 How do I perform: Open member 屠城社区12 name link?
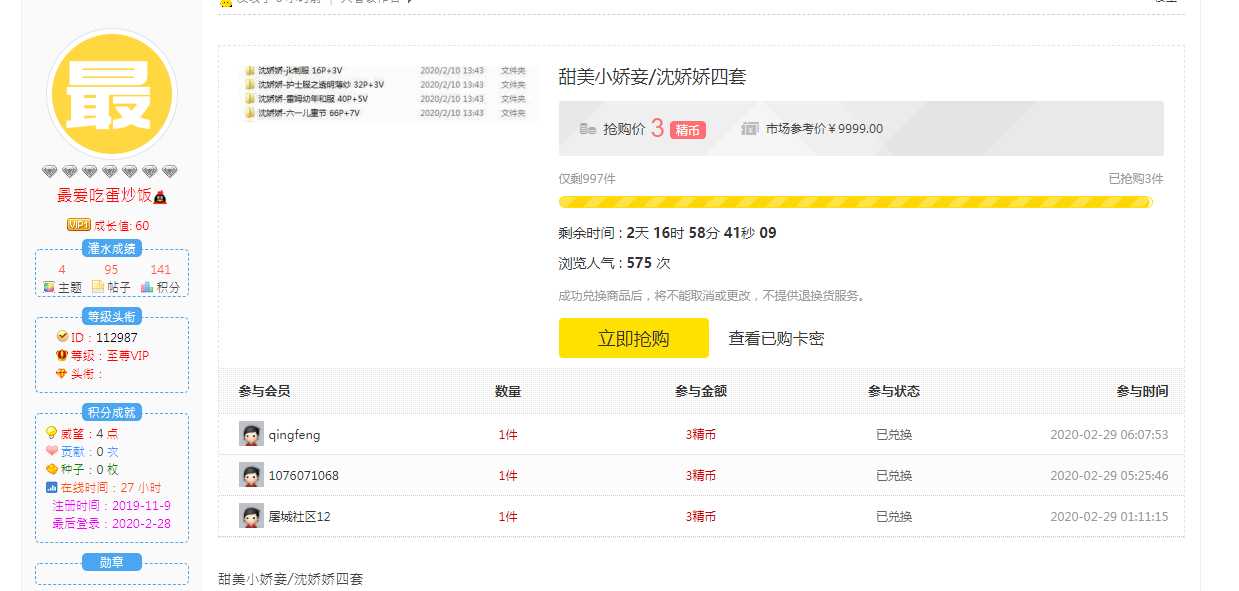(300, 517)
